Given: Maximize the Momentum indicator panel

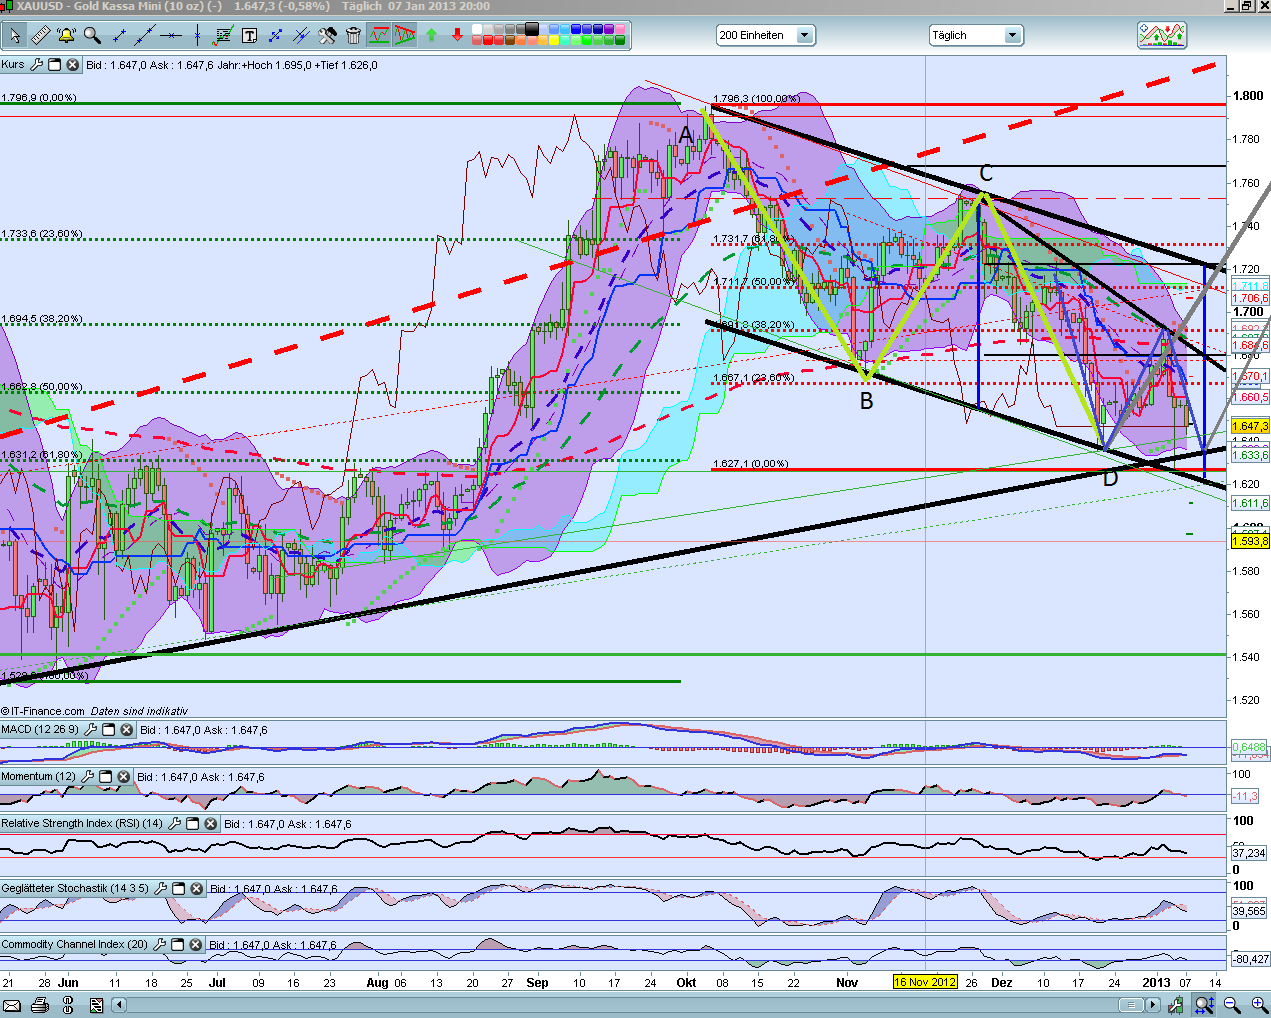Looking at the screenshot, I should point(105,777).
